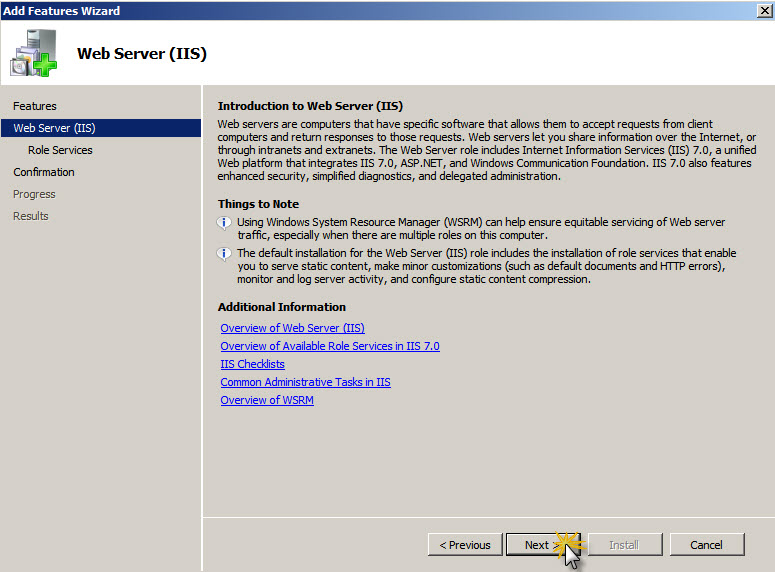Select Results step in sidebar
Image resolution: width=775 pixels, height=572 pixels.
pos(31,216)
